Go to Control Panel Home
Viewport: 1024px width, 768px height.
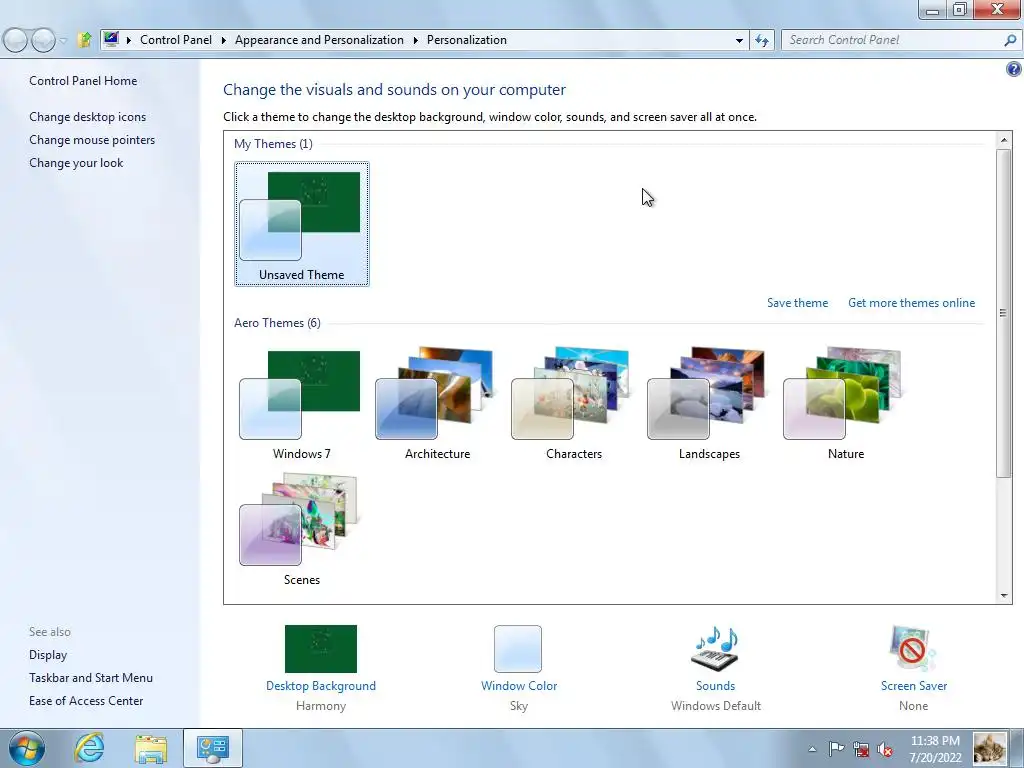(83, 81)
